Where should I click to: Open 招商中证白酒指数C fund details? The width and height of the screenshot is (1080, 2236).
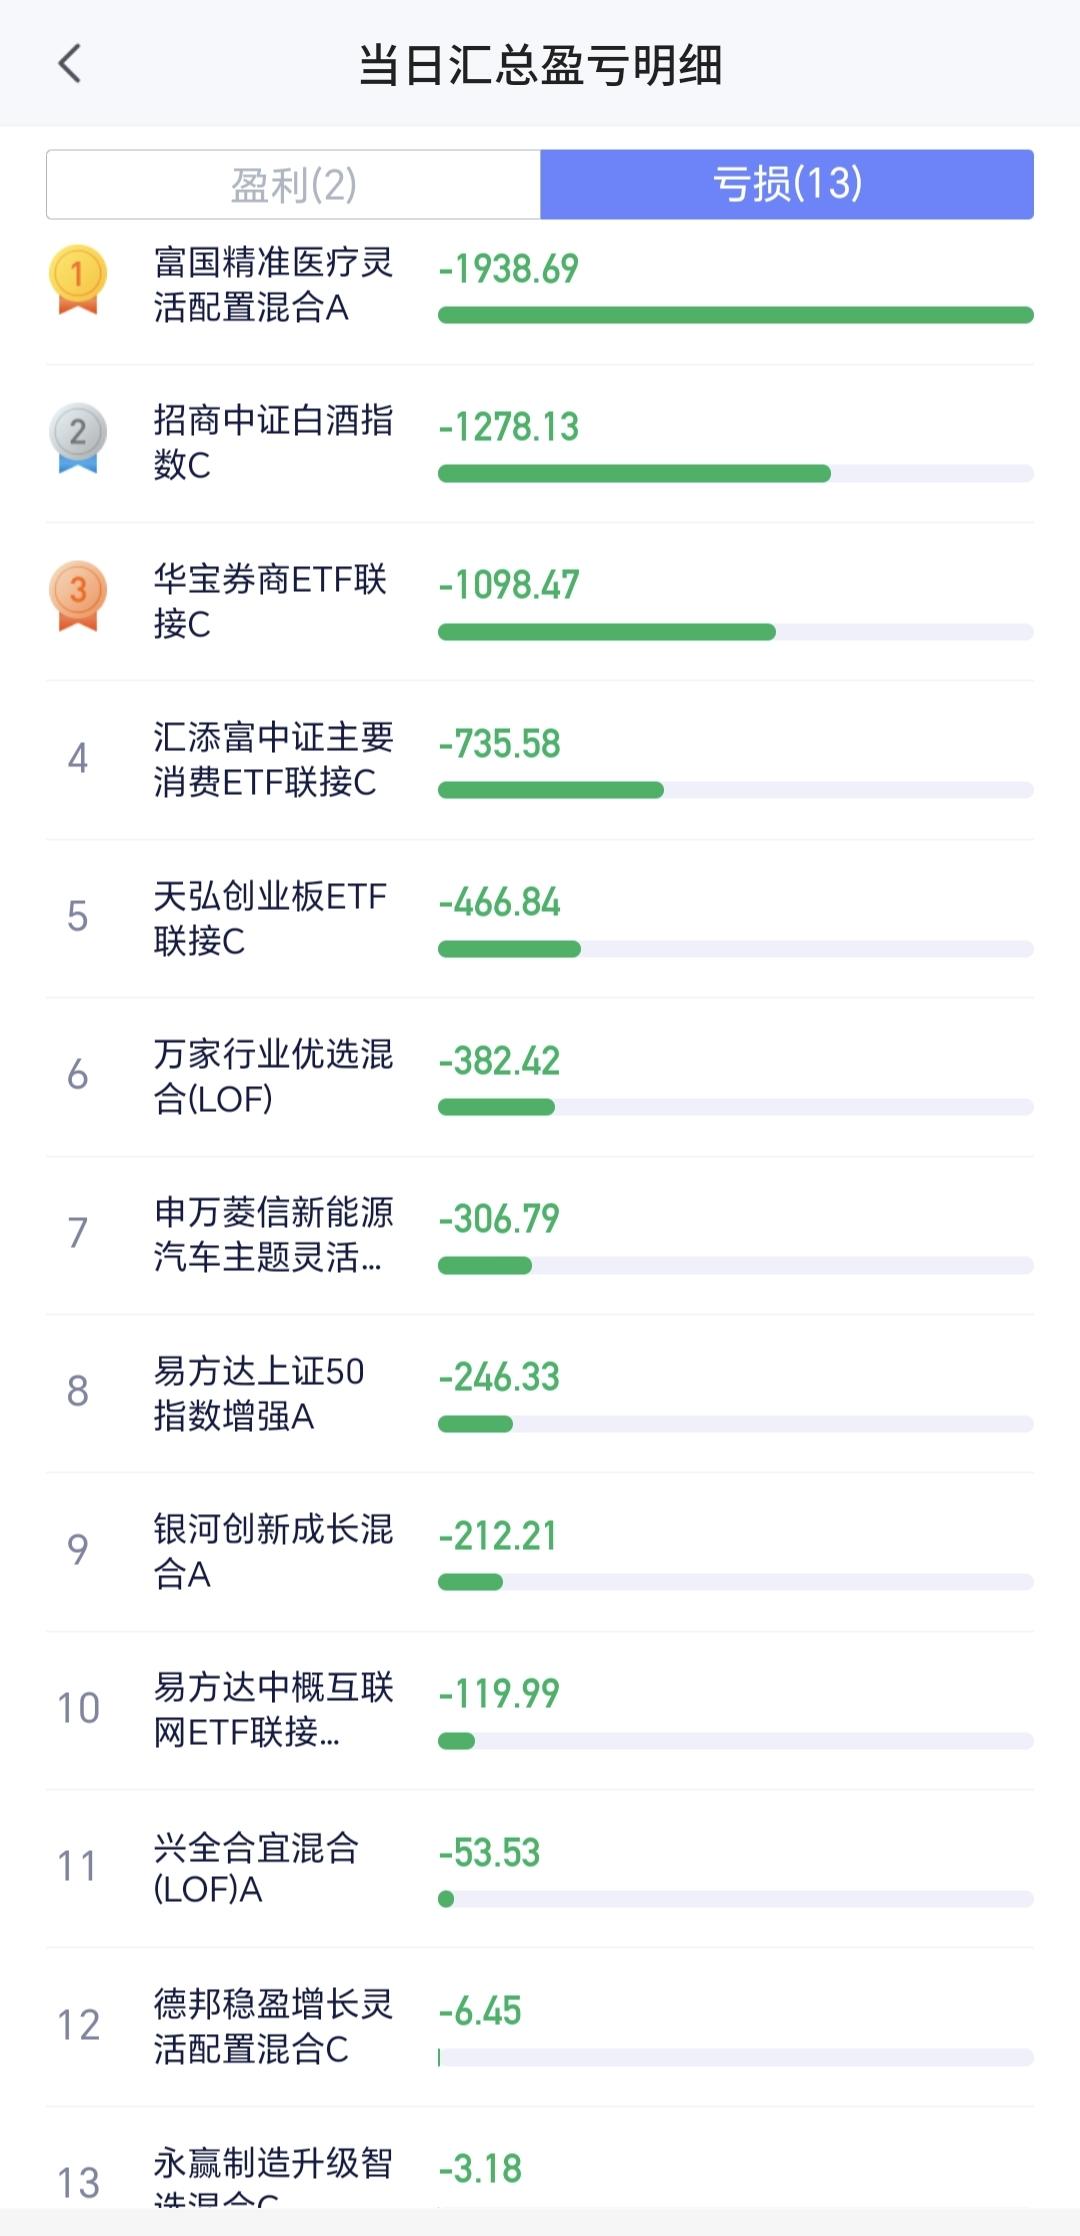click(272, 442)
